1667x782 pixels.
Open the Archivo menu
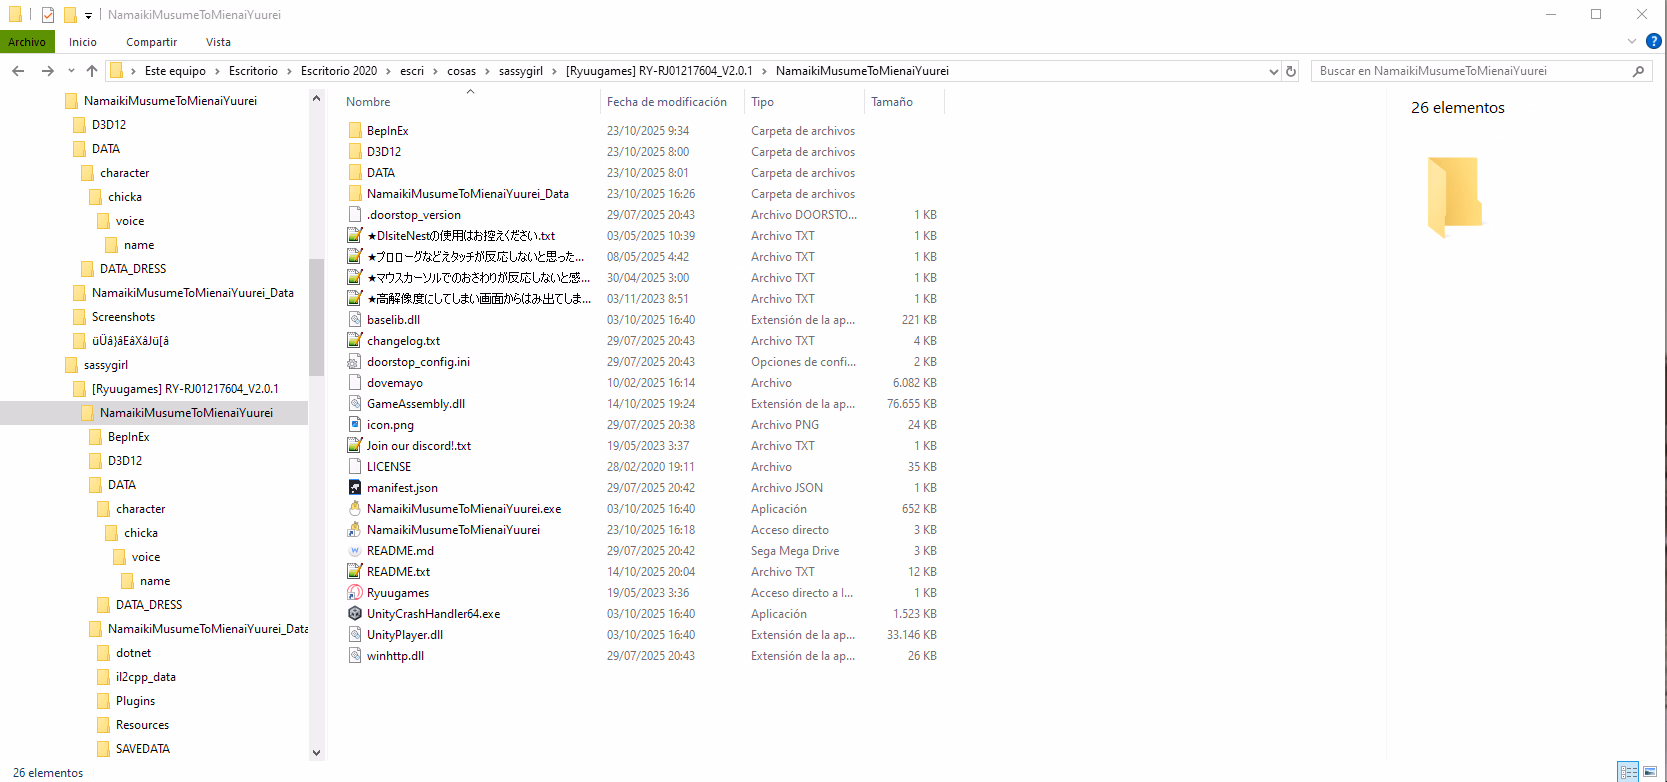click(27, 42)
